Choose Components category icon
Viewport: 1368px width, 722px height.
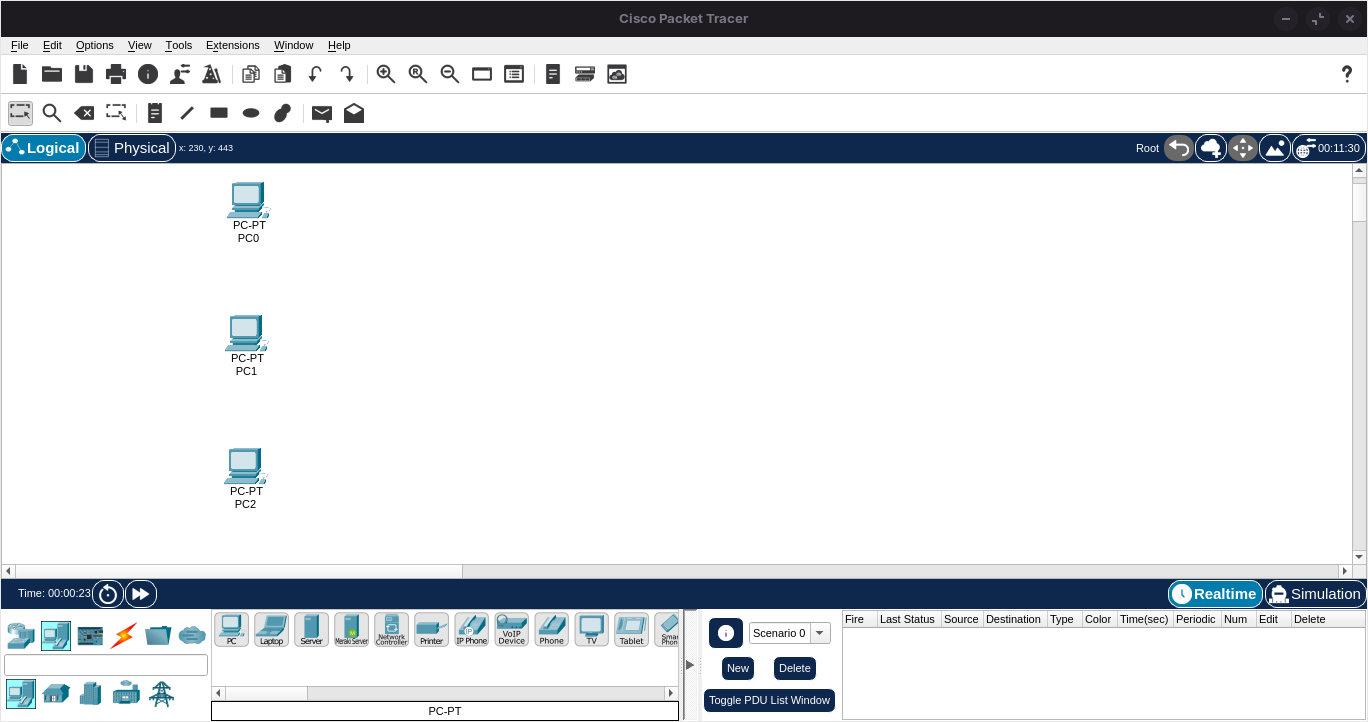90,635
